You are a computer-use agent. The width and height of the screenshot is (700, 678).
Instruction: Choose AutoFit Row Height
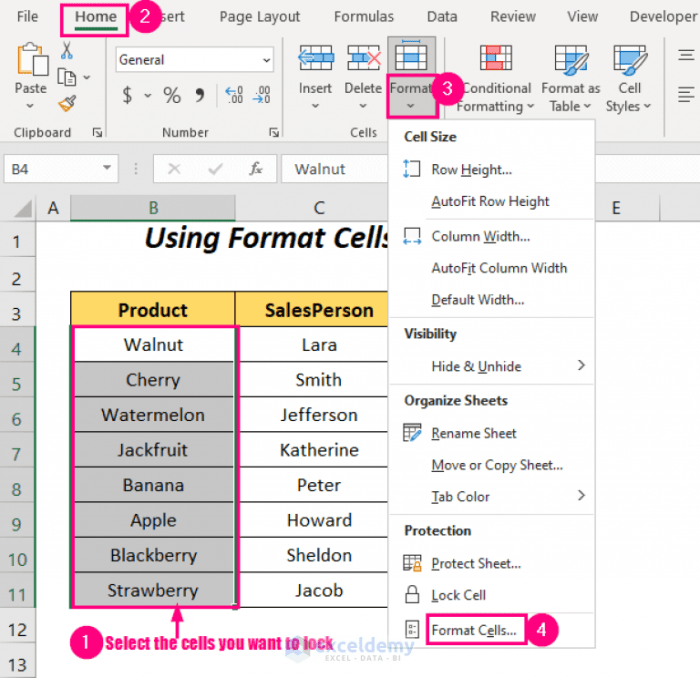(492, 201)
